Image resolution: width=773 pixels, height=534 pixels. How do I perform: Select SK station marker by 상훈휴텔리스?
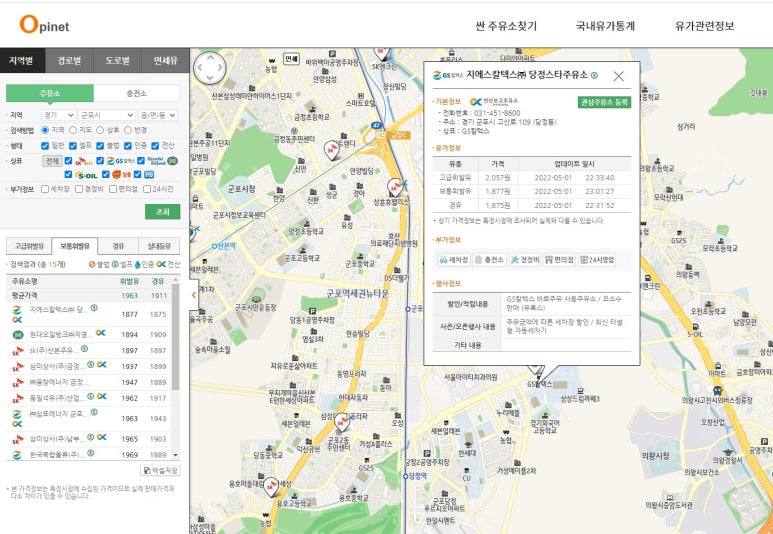click(395, 187)
